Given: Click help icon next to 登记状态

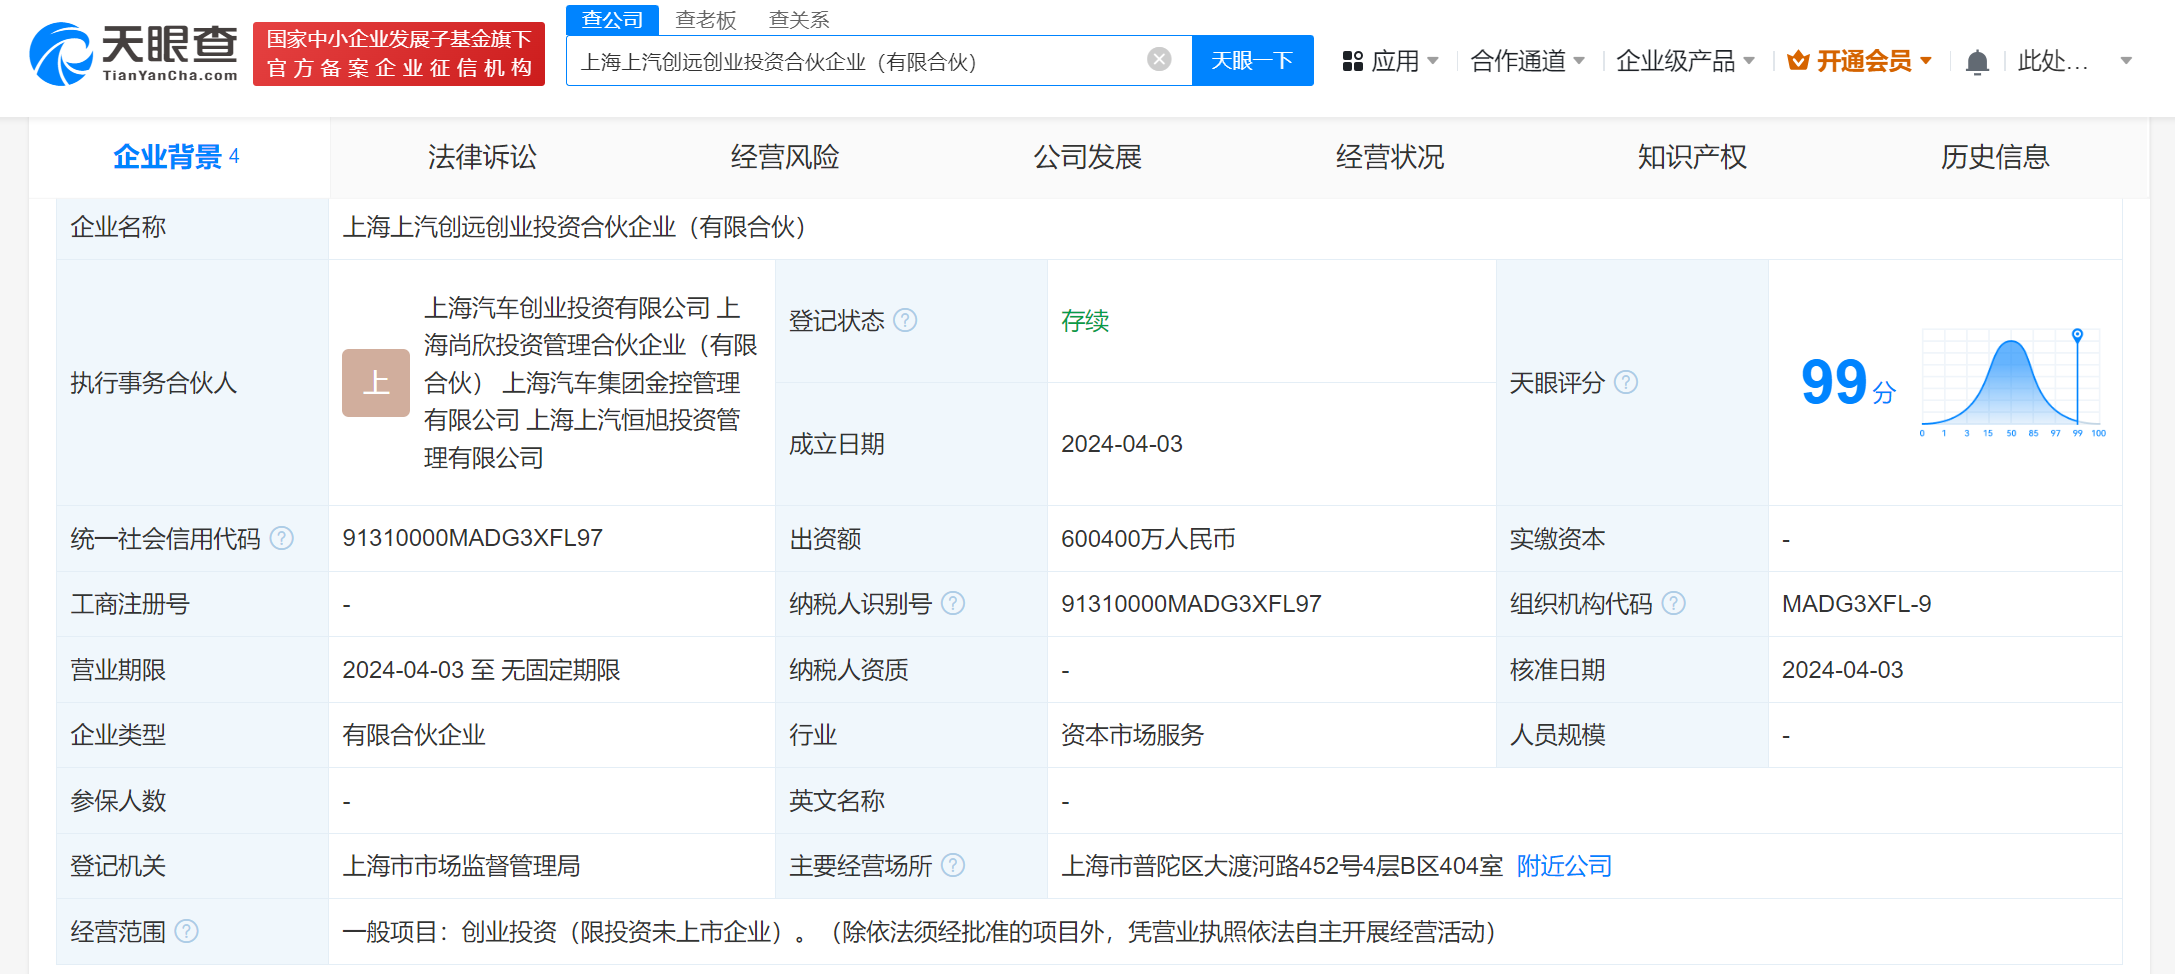Looking at the screenshot, I should click(905, 320).
